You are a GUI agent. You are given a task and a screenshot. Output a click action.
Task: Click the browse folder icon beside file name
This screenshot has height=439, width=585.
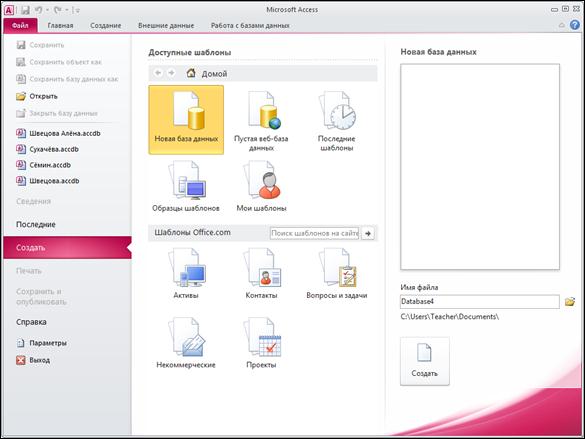(569, 301)
